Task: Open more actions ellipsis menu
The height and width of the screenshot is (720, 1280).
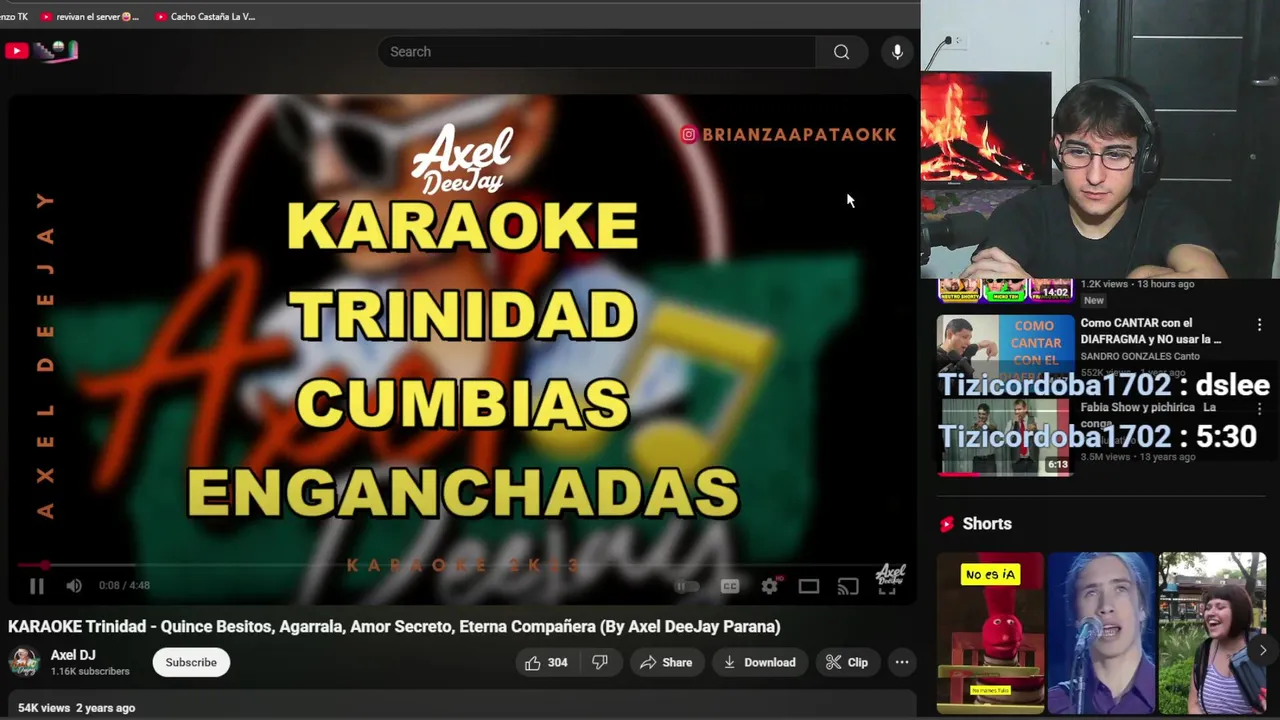Action: pos(902,662)
